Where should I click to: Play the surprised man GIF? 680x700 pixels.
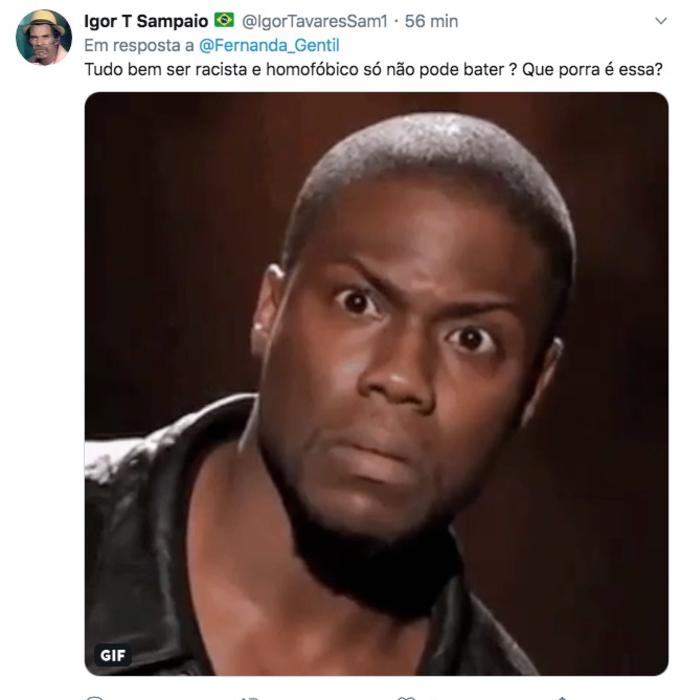coord(376,383)
